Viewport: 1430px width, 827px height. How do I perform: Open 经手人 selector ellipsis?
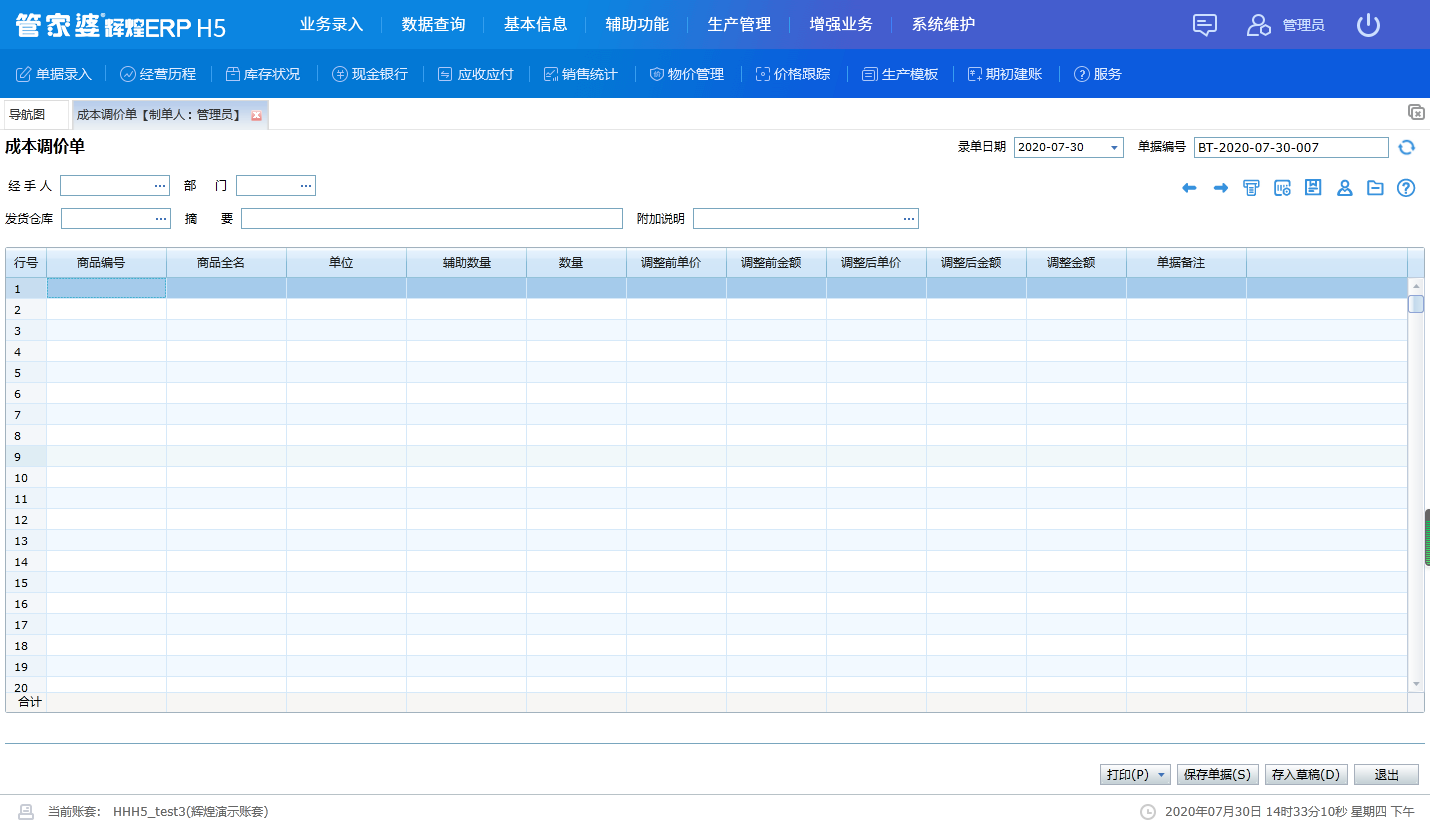coord(159,186)
